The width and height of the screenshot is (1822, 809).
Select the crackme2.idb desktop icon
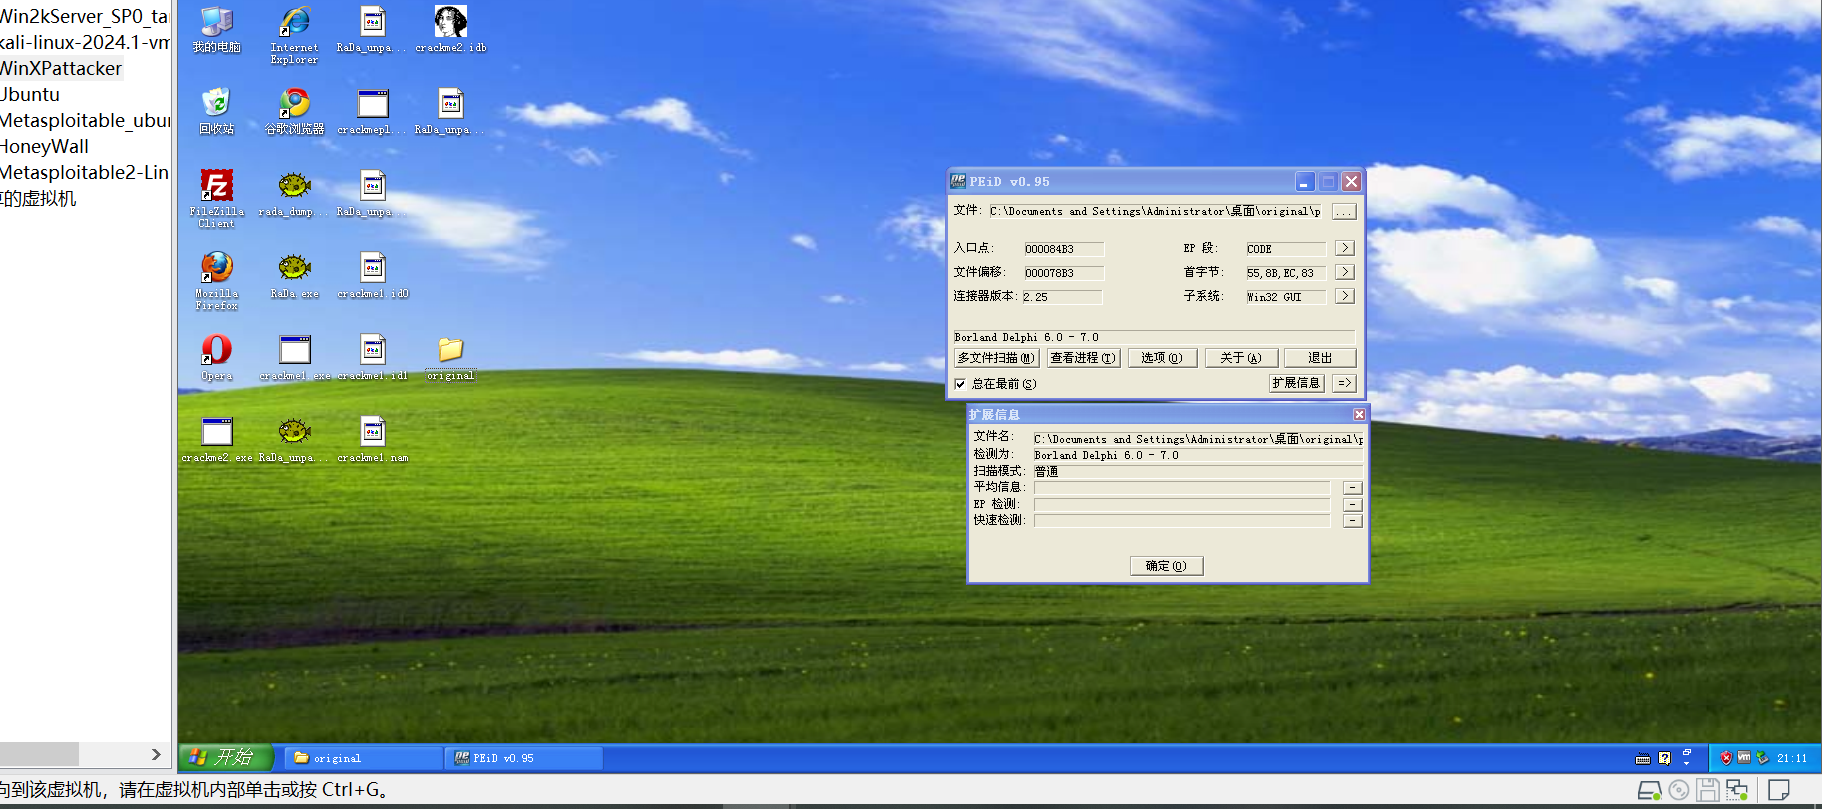[451, 23]
